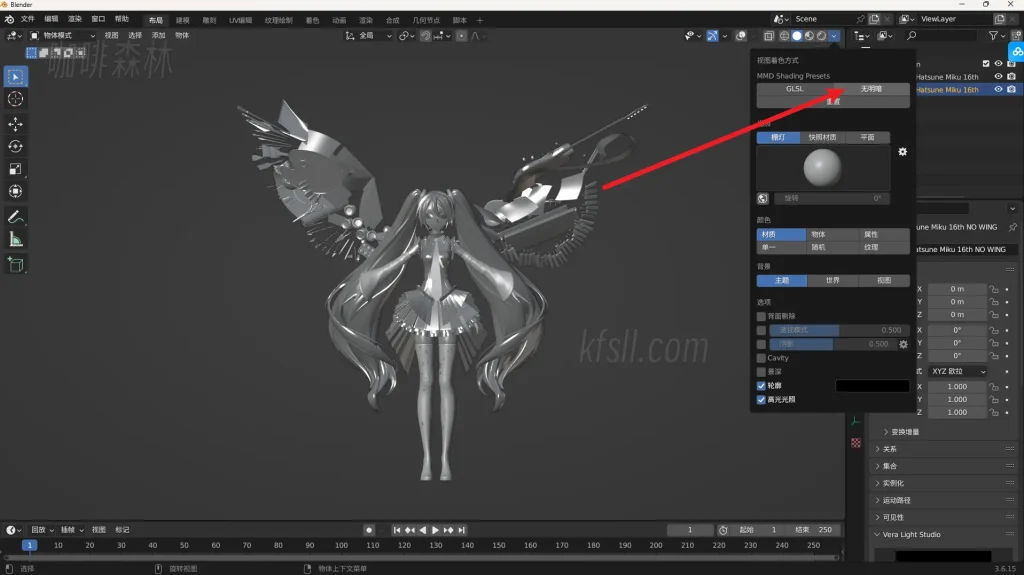Viewport: 1024px width, 575px height.
Task: Click the GLSL shading preset button
Action: pyautogui.click(x=794, y=89)
